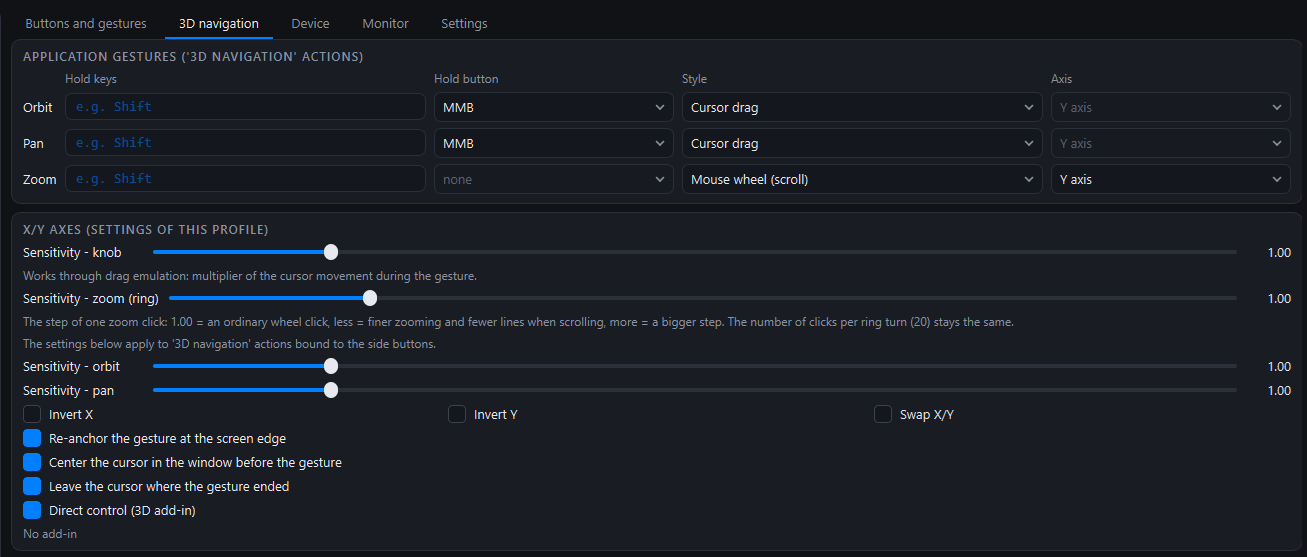Open the Pan hold button dropdown
Viewport: 1307px width, 557px height.
[554, 143]
